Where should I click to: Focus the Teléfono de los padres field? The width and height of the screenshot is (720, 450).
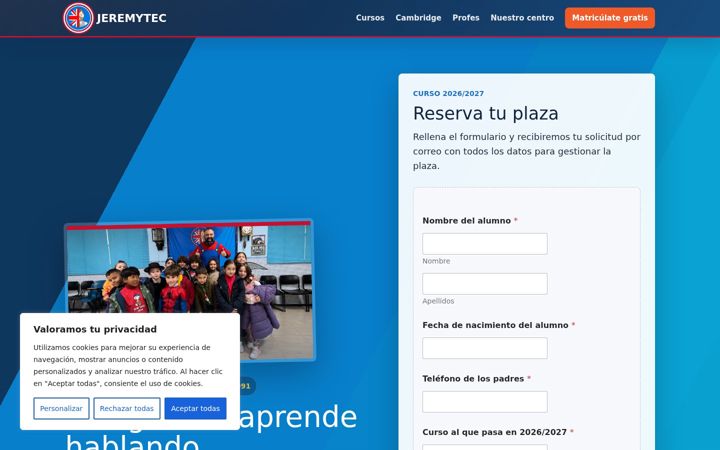(x=485, y=402)
